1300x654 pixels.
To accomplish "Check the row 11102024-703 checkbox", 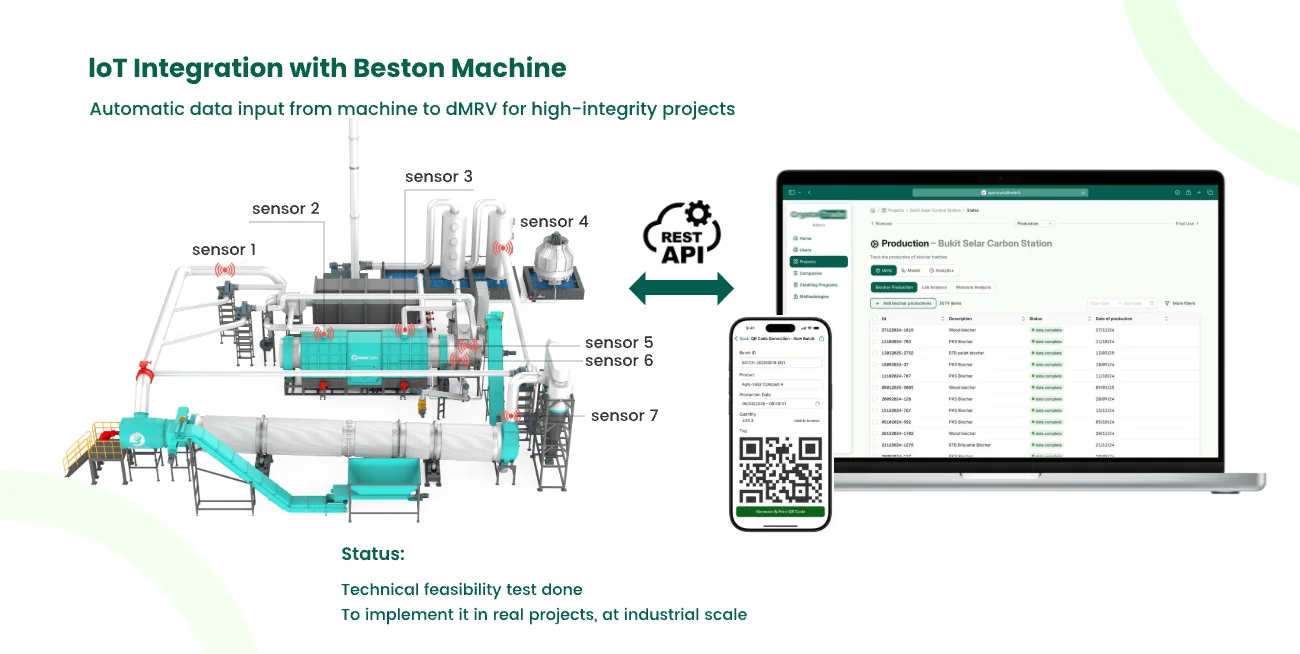I will coord(874,341).
